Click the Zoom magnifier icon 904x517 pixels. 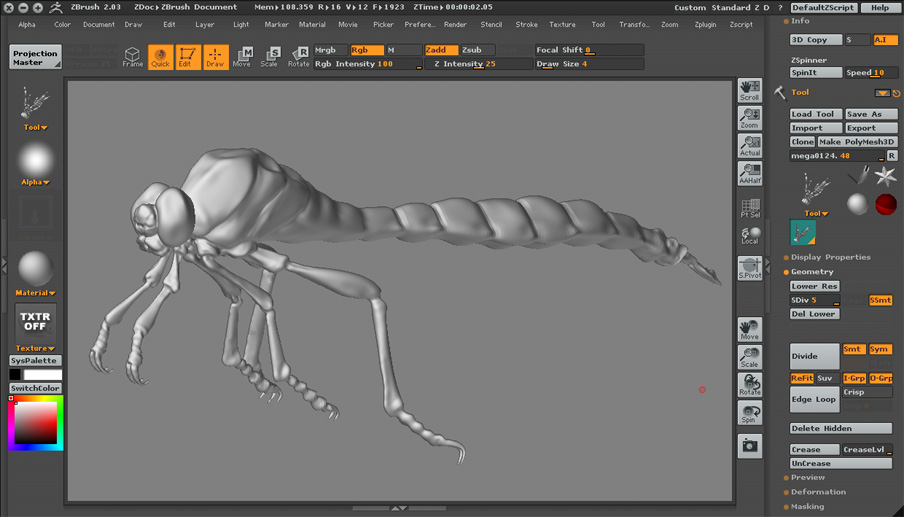(749, 118)
